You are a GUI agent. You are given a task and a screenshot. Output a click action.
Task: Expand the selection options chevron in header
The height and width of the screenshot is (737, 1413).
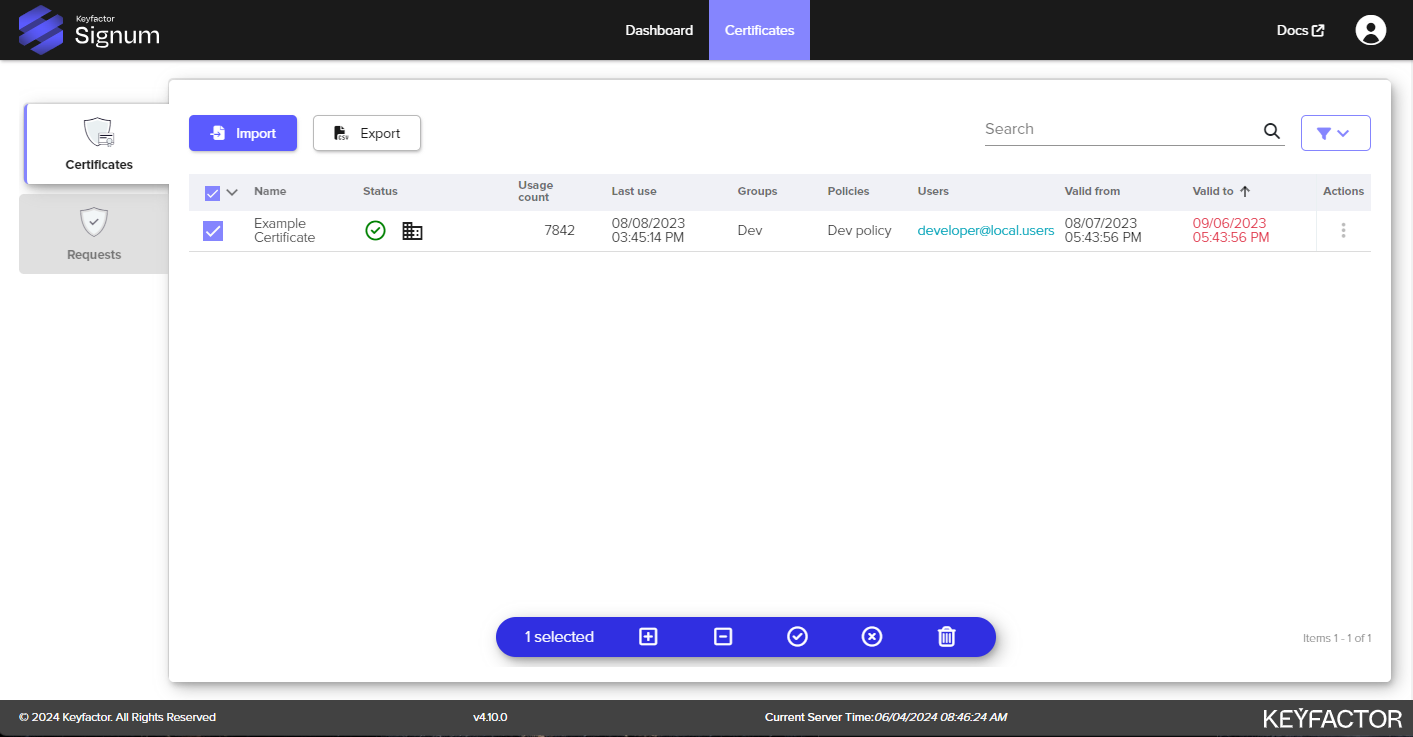[x=233, y=193]
